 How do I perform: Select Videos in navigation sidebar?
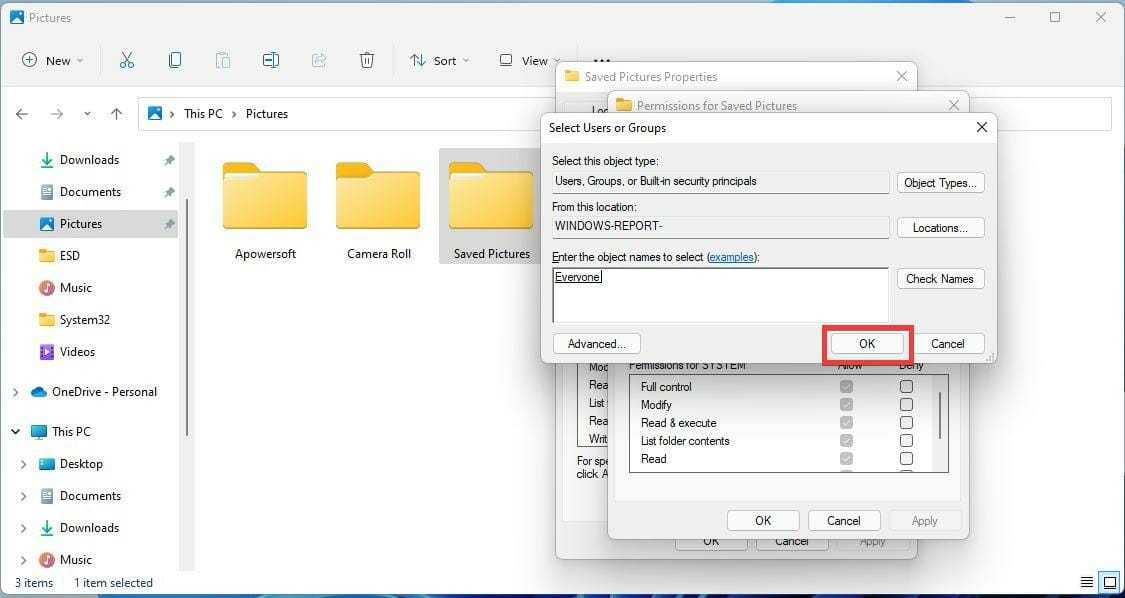(x=77, y=352)
